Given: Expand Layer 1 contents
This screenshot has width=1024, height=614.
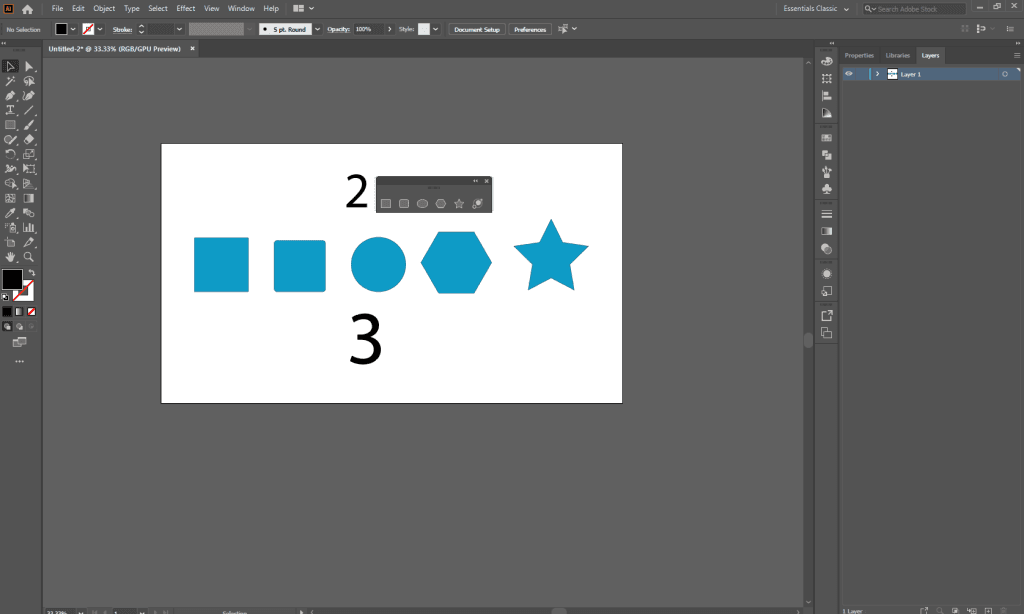Looking at the screenshot, I should (x=877, y=74).
